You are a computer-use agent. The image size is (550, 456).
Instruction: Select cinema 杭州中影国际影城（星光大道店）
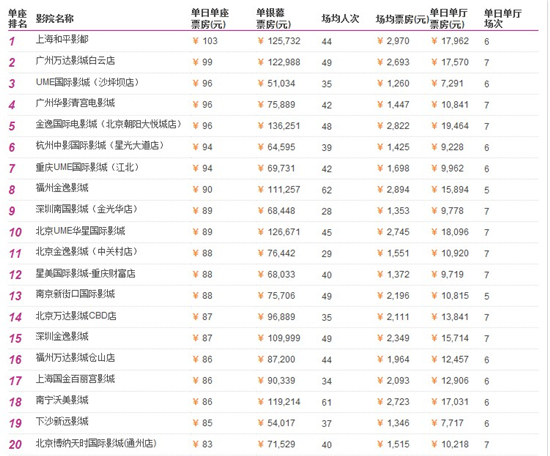(100, 145)
